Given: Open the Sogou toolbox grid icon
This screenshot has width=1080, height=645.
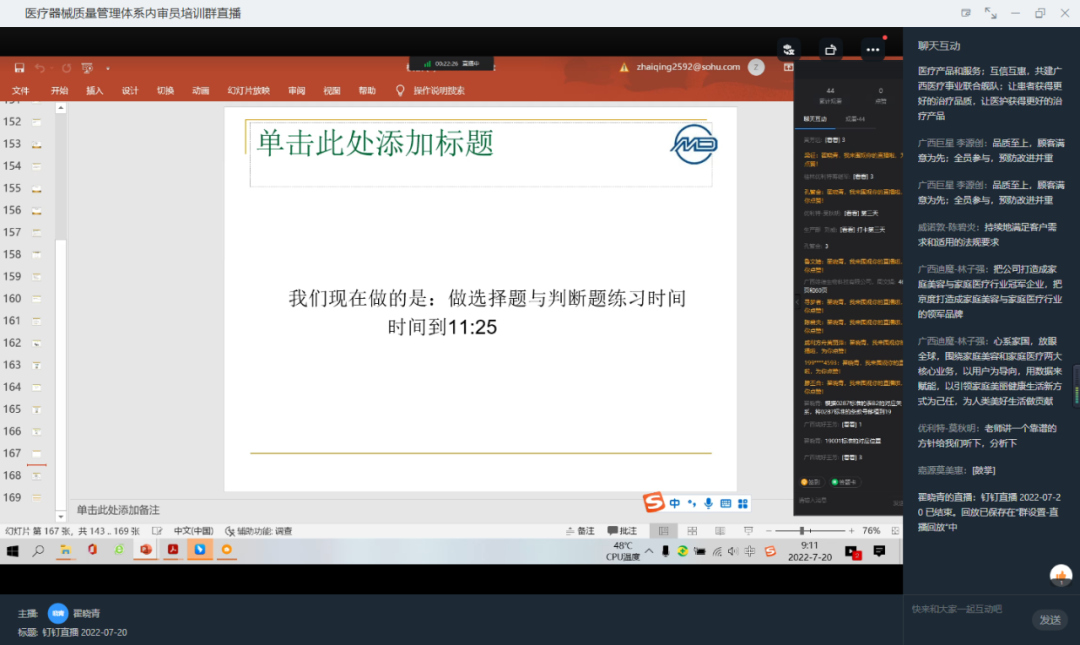Looking at the screenshot, I should point(742,504).
